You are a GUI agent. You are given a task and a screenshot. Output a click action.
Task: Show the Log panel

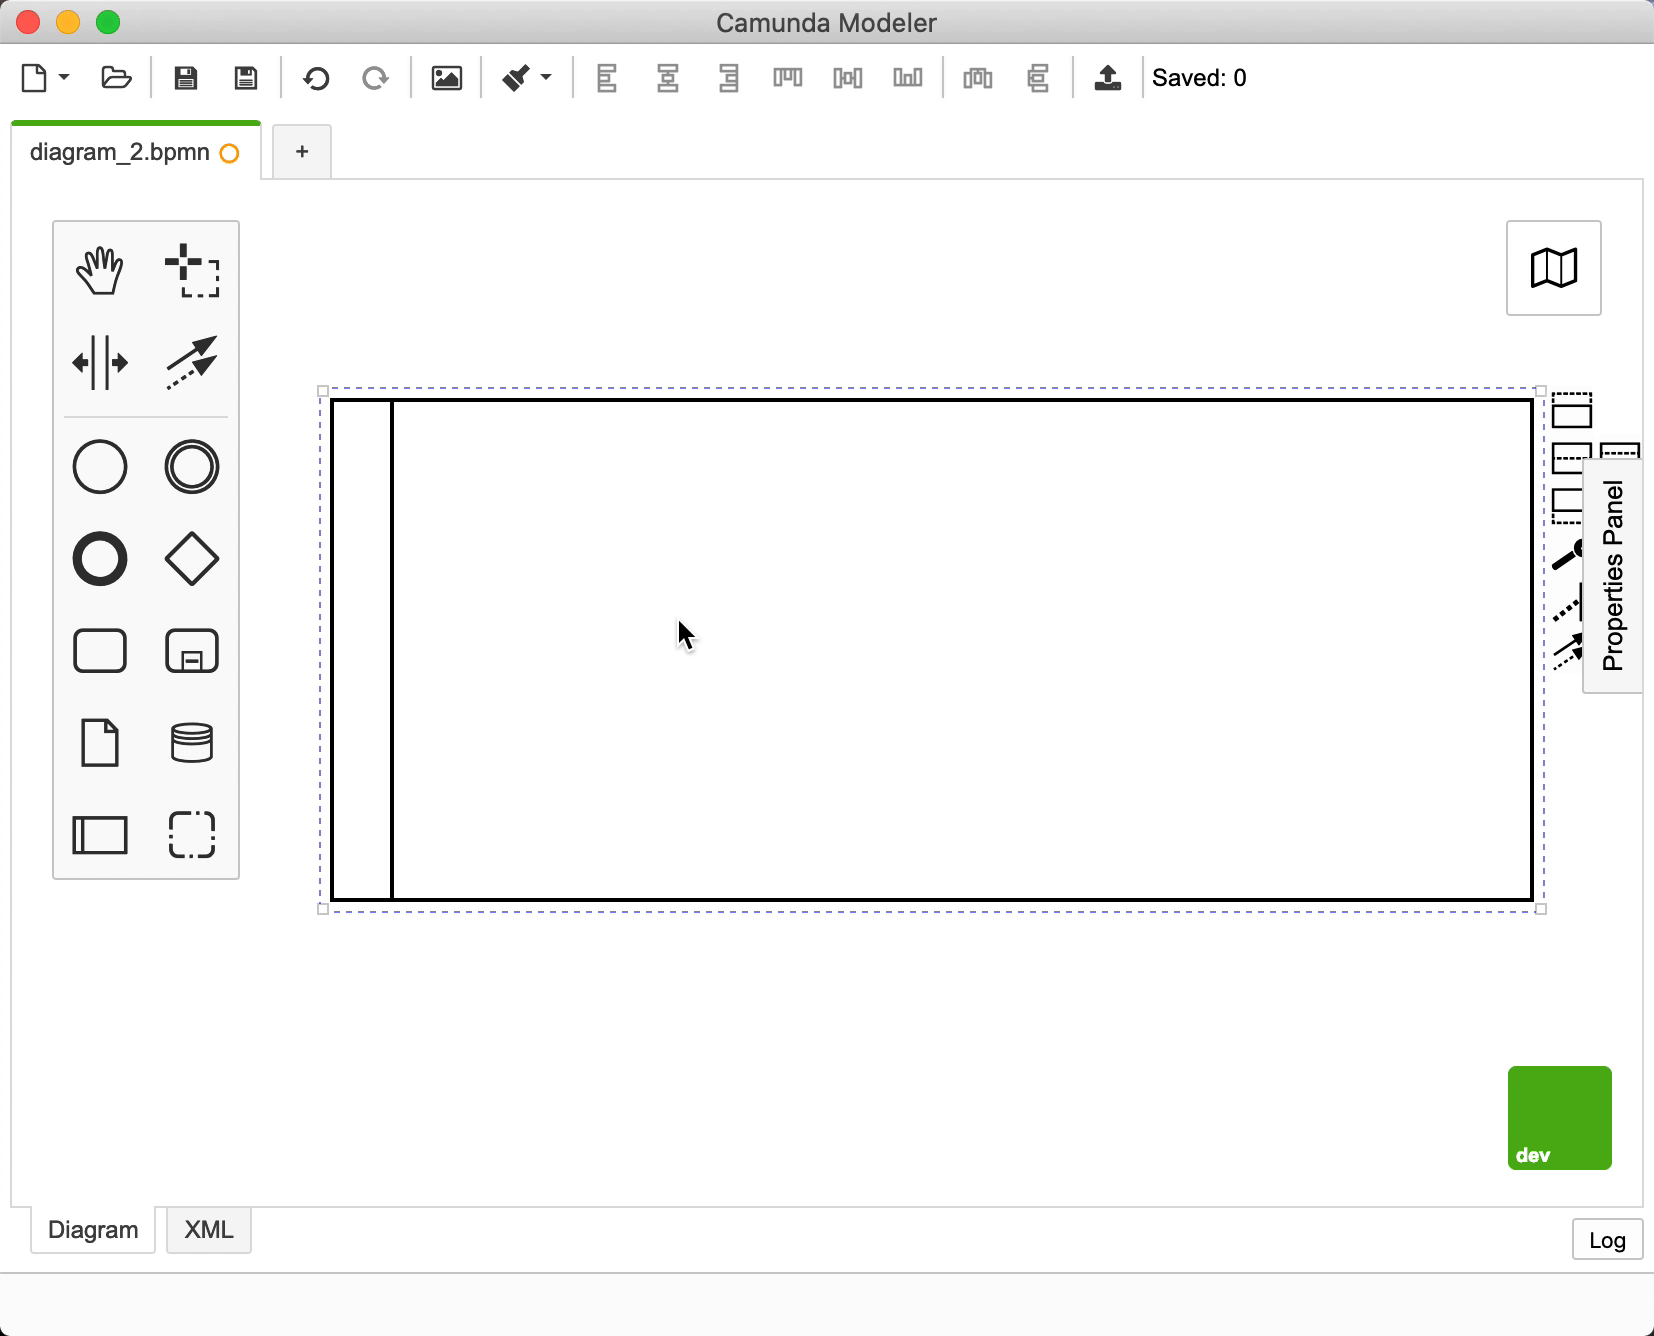[x=1607, y=1239]
